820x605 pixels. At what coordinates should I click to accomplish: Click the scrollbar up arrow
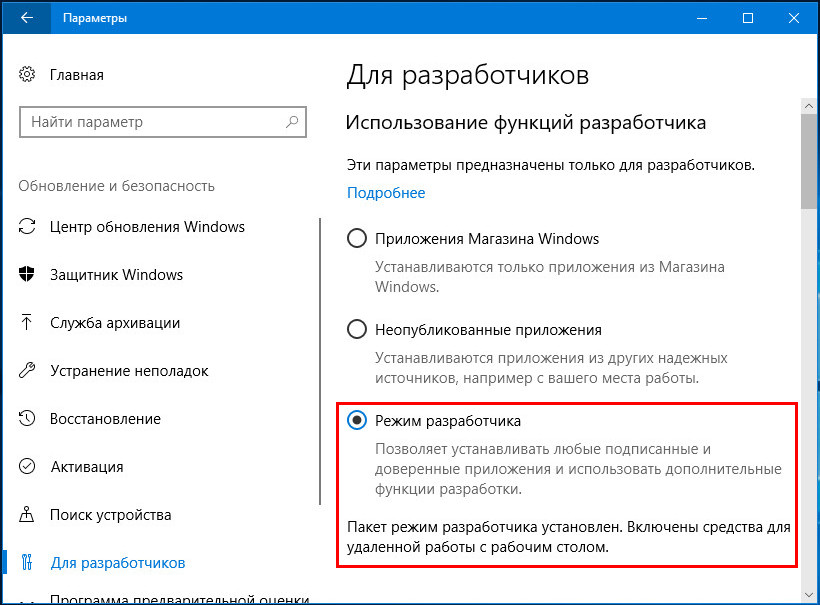click(809, 106)
